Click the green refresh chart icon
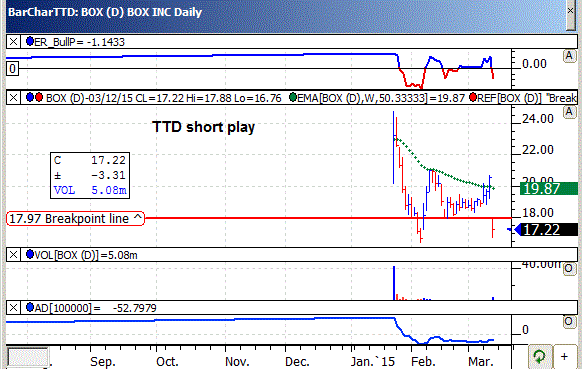Screen dimensions: 582x369 (x=540, y=357)
